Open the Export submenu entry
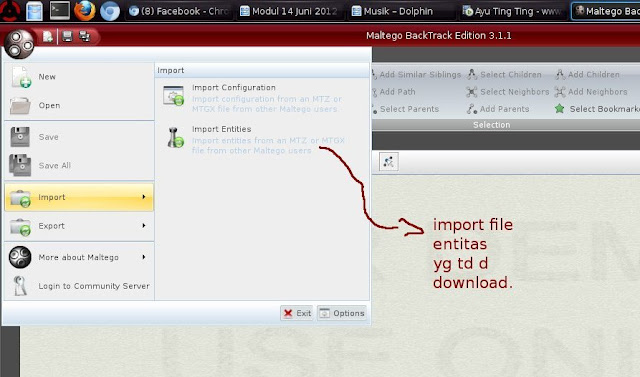Viewport: 640px width, 377px height. coord(79,226)
